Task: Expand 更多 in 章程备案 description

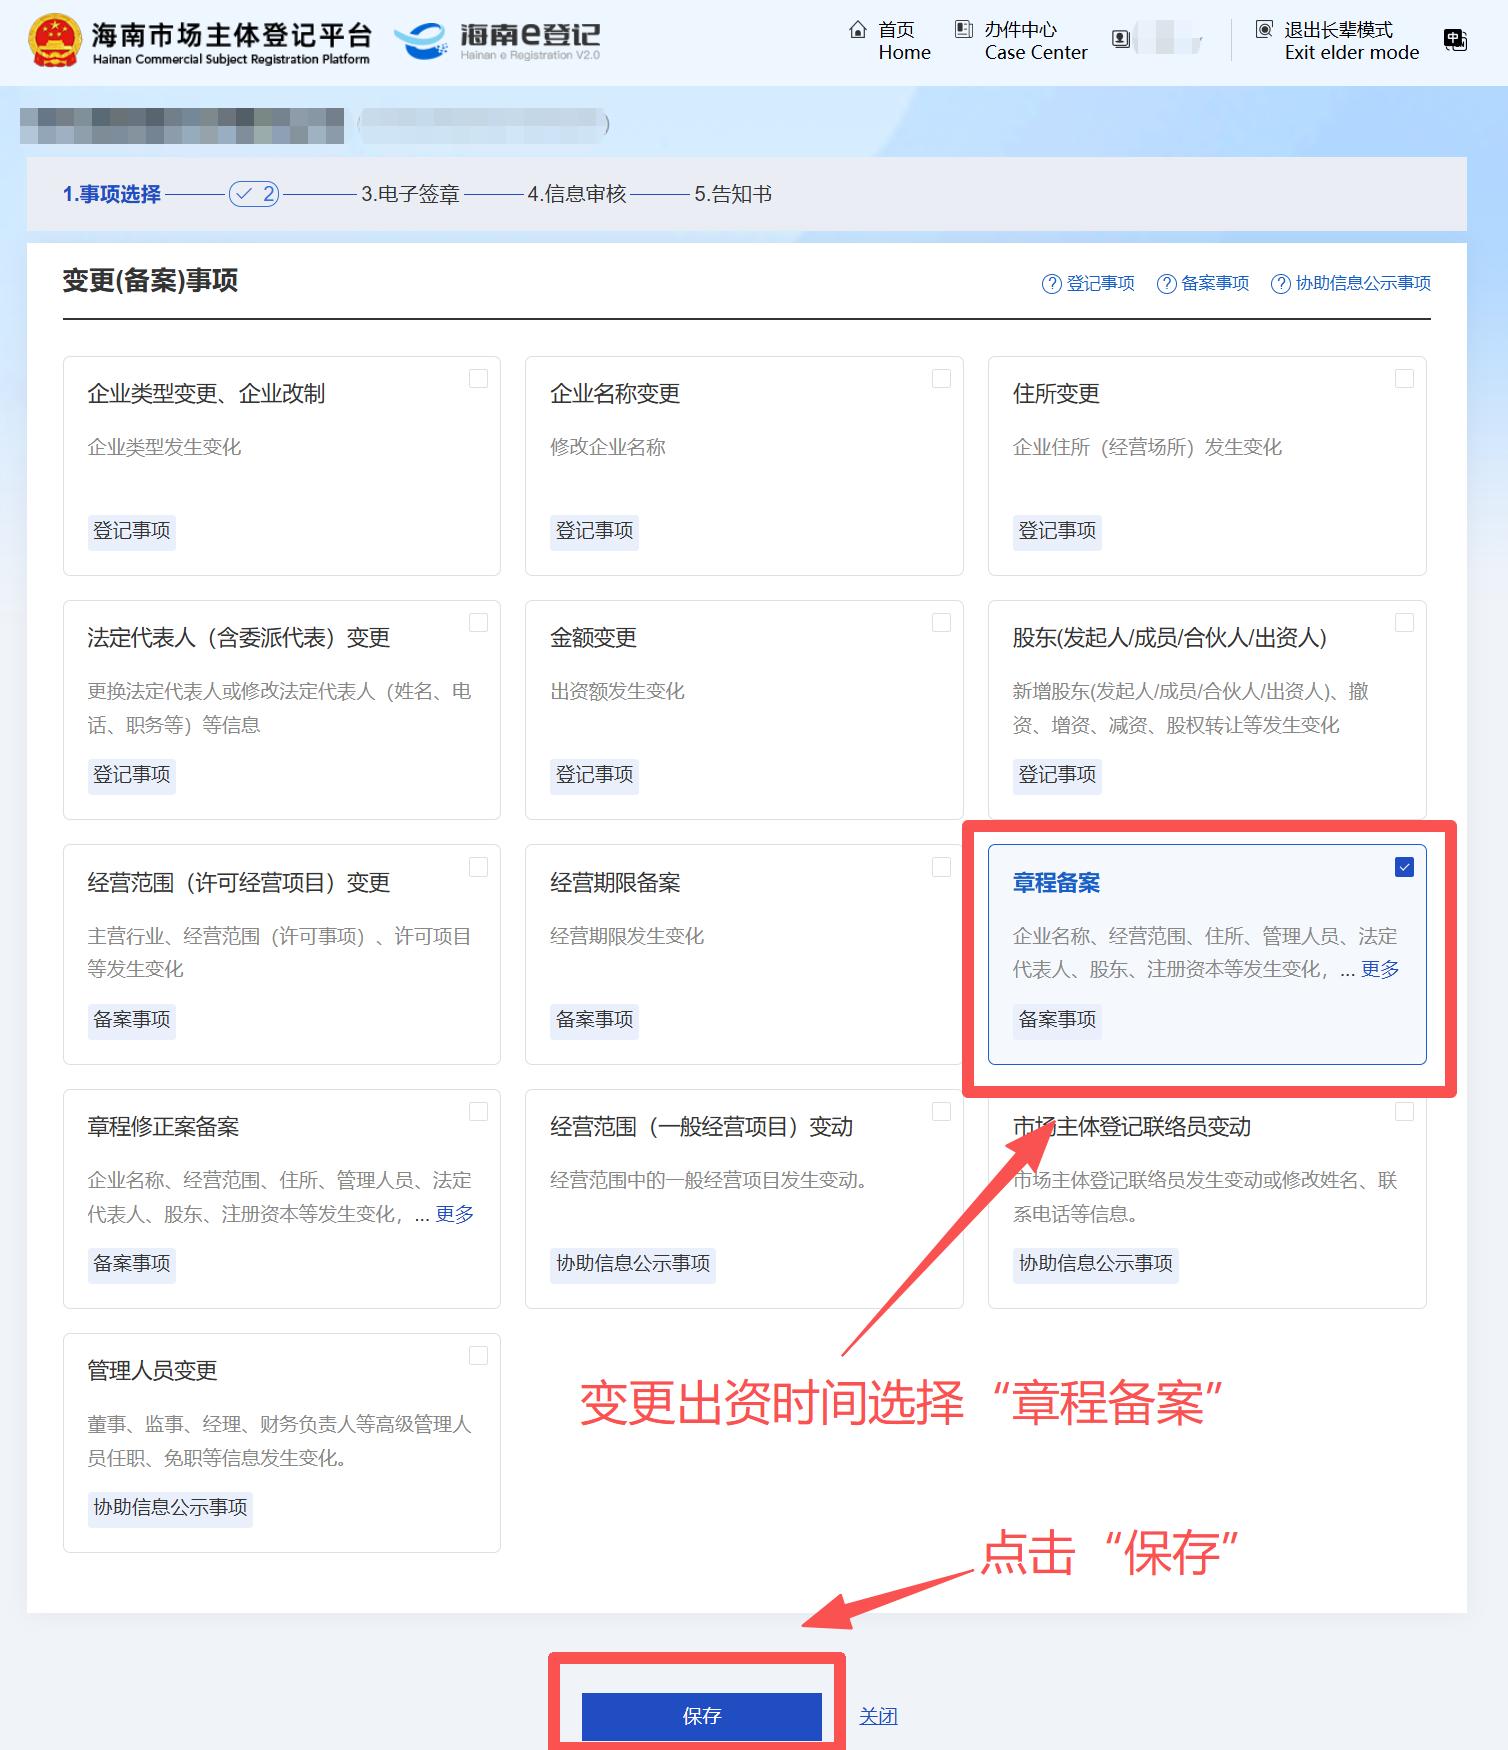Action: click(1380, 969)
